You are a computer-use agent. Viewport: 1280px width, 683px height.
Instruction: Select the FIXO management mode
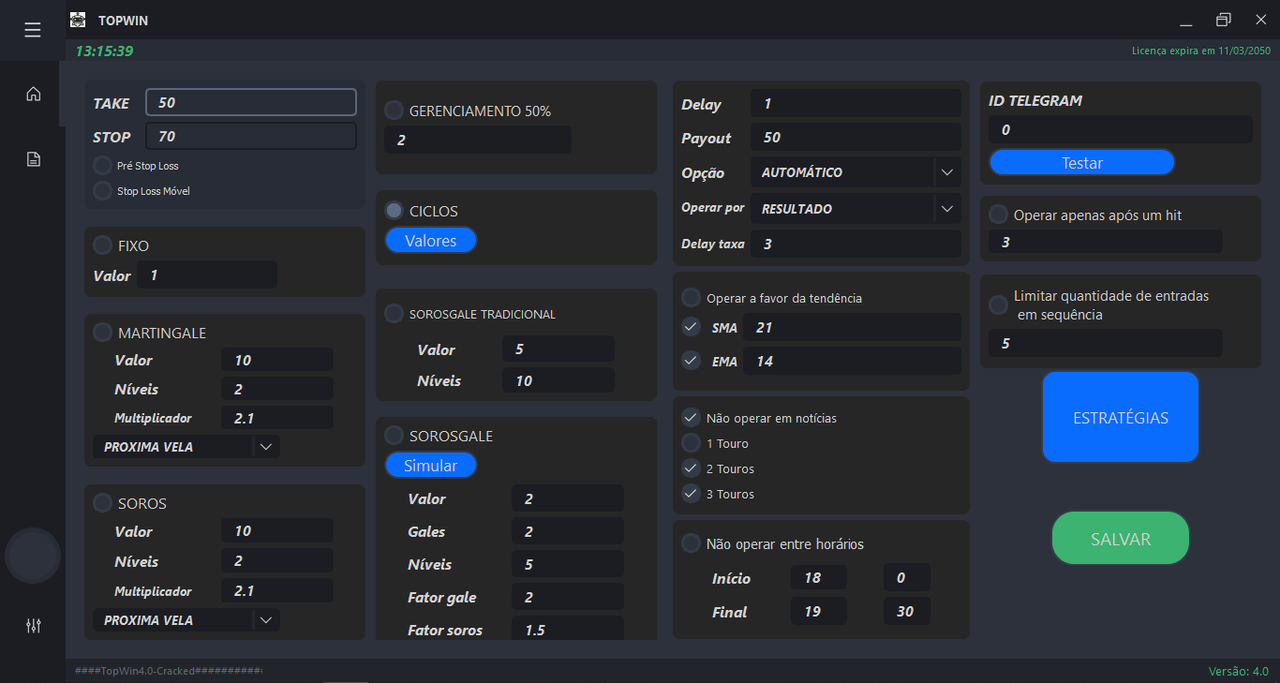click(102, 245)
